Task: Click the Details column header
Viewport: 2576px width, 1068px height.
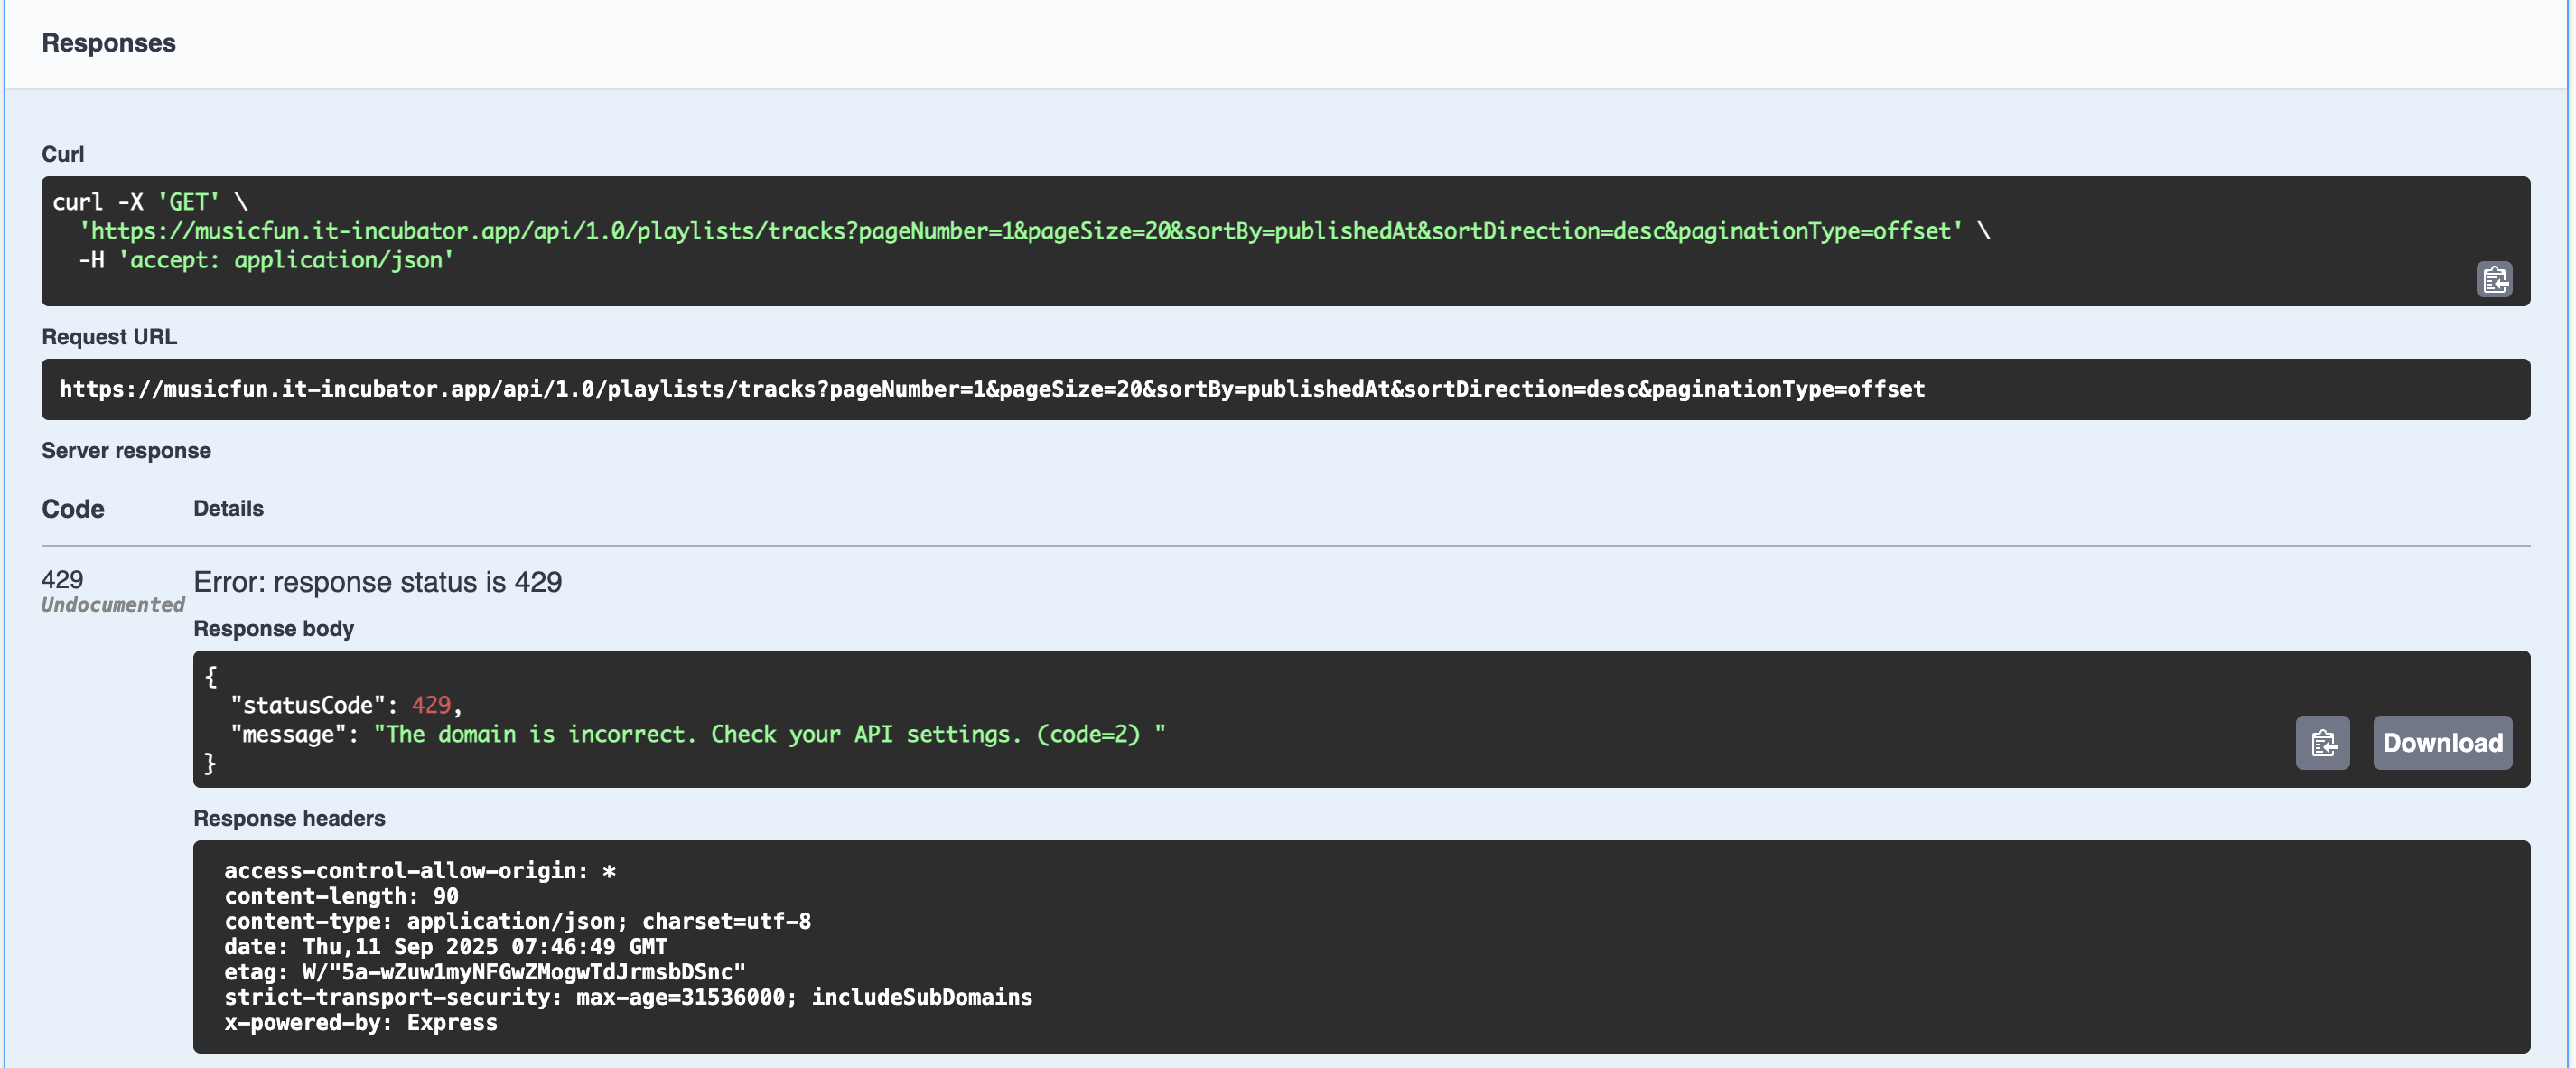Action: [228, 508]
